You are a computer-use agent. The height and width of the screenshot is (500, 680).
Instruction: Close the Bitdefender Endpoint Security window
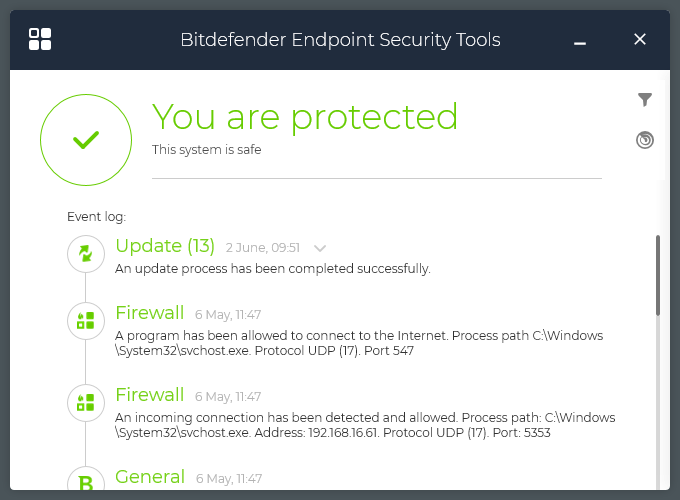640,40
